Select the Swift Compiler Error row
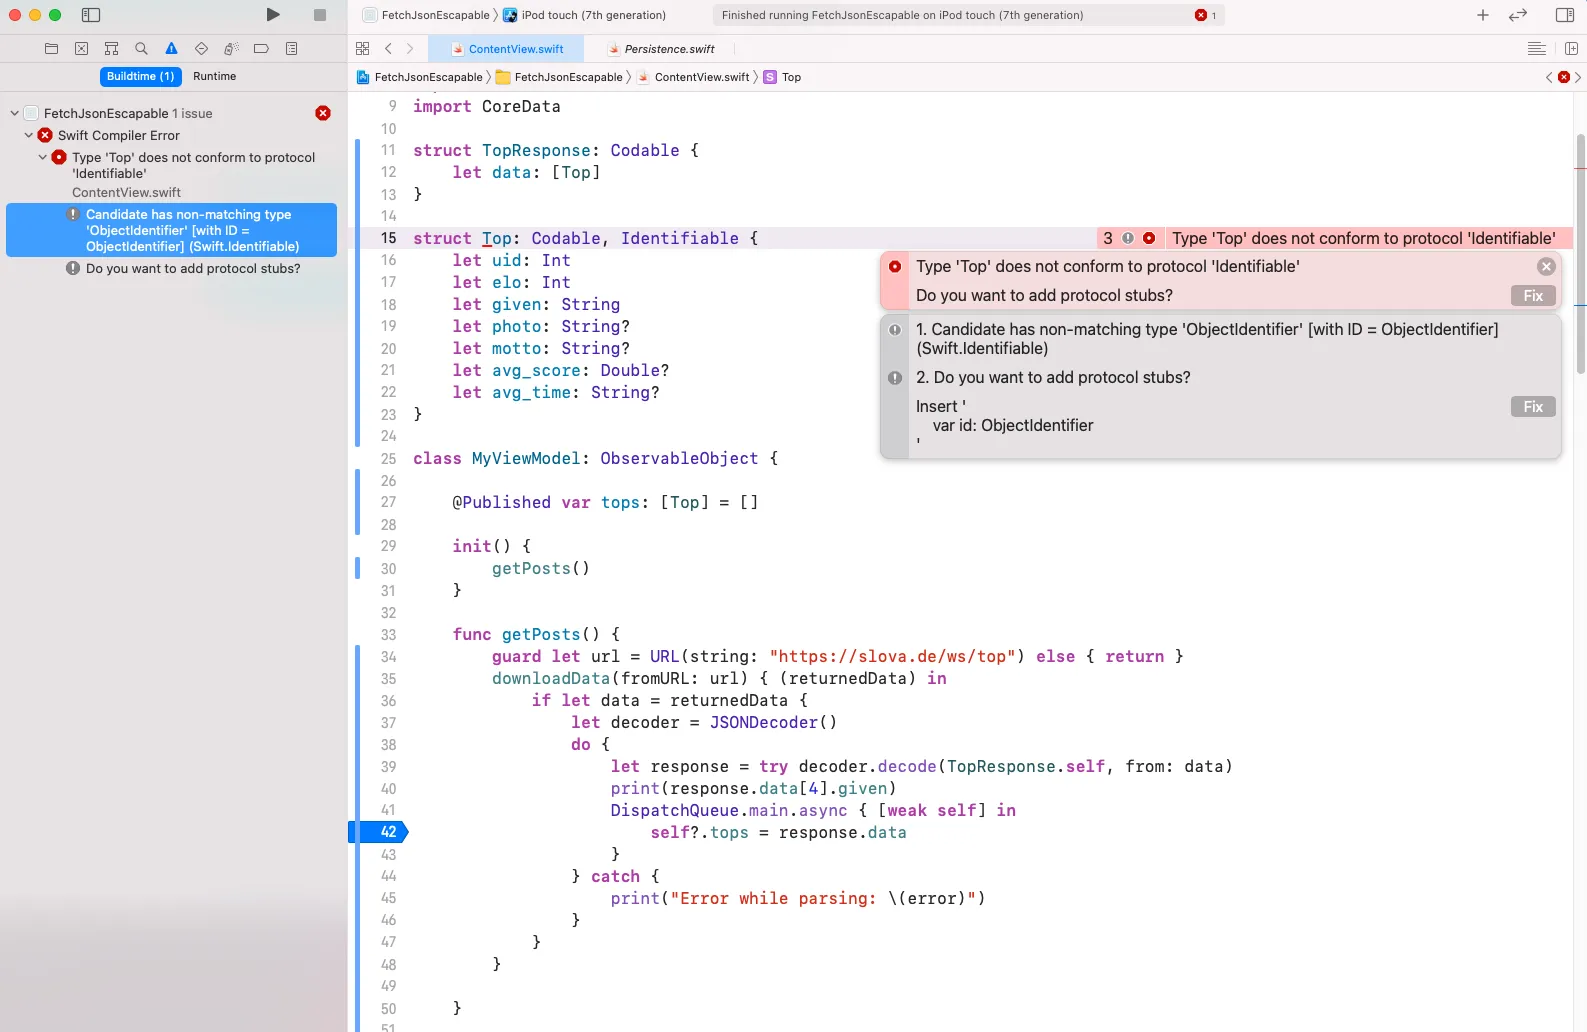Screen dimensions: 1587x1032 click(119, 135)
